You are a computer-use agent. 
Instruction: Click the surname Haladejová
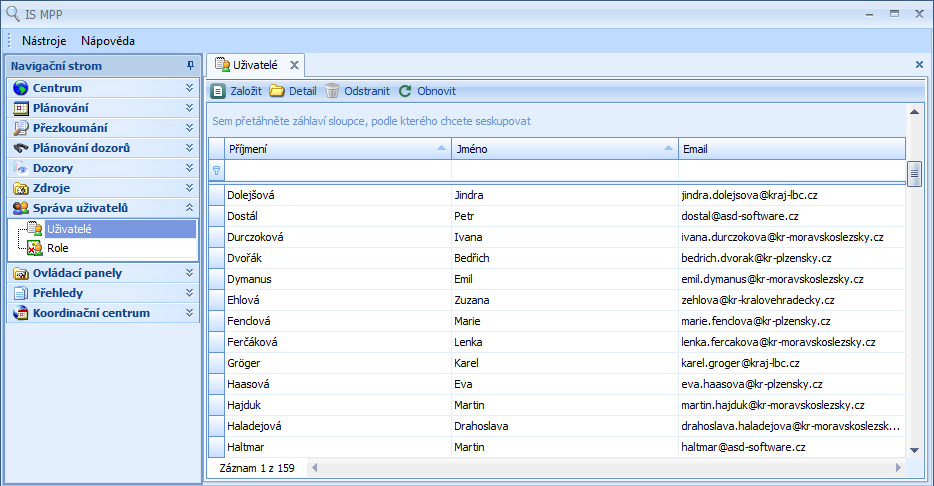[x=254, y=426]
